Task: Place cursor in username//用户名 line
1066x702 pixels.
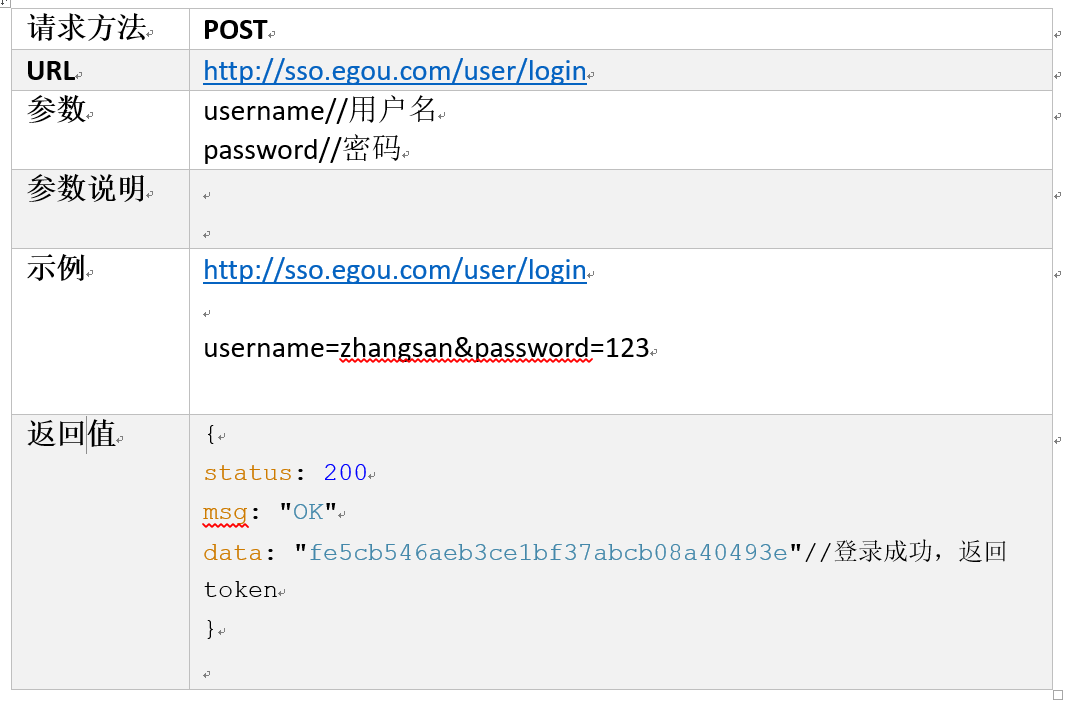Action: click(x=320, y=110)
